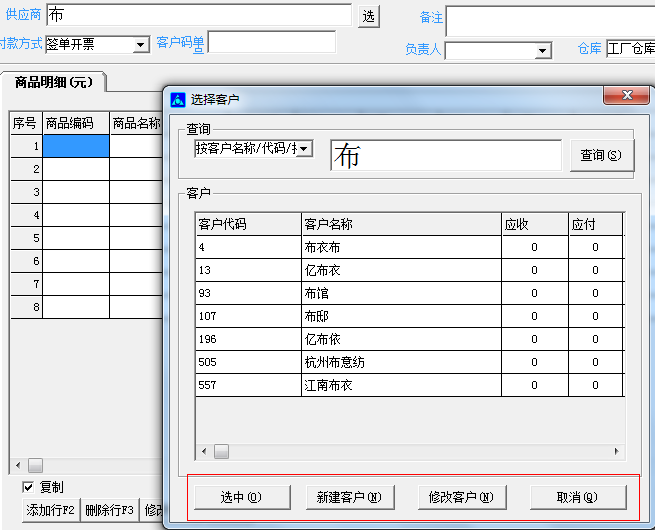Toggle the 复制 checkbox

[28, 487]
